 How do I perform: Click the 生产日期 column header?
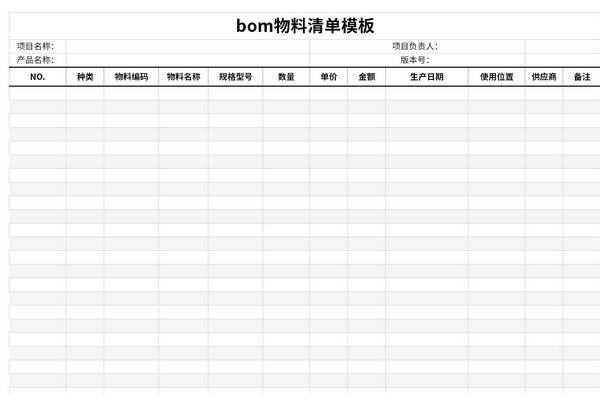[x=427, y=77]
